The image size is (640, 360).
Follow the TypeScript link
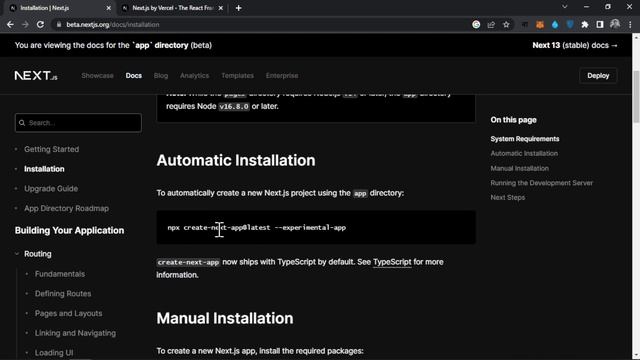(392, 262)
